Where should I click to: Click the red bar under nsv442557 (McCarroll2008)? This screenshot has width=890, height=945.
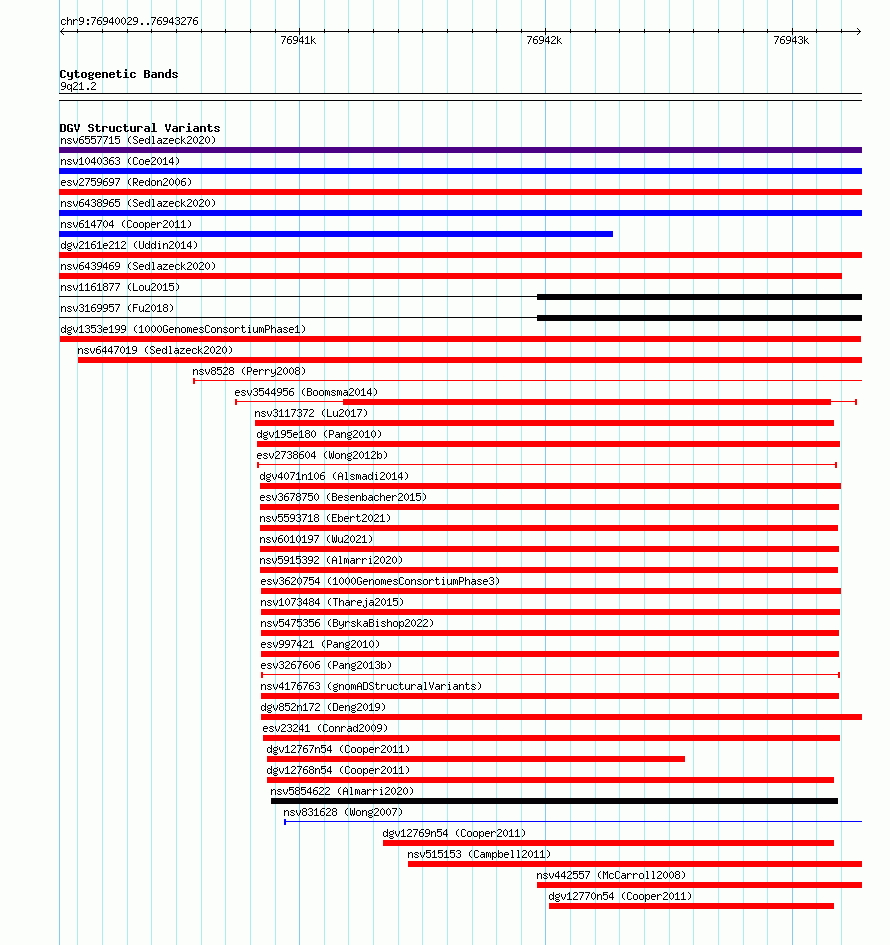click(700, 885)
